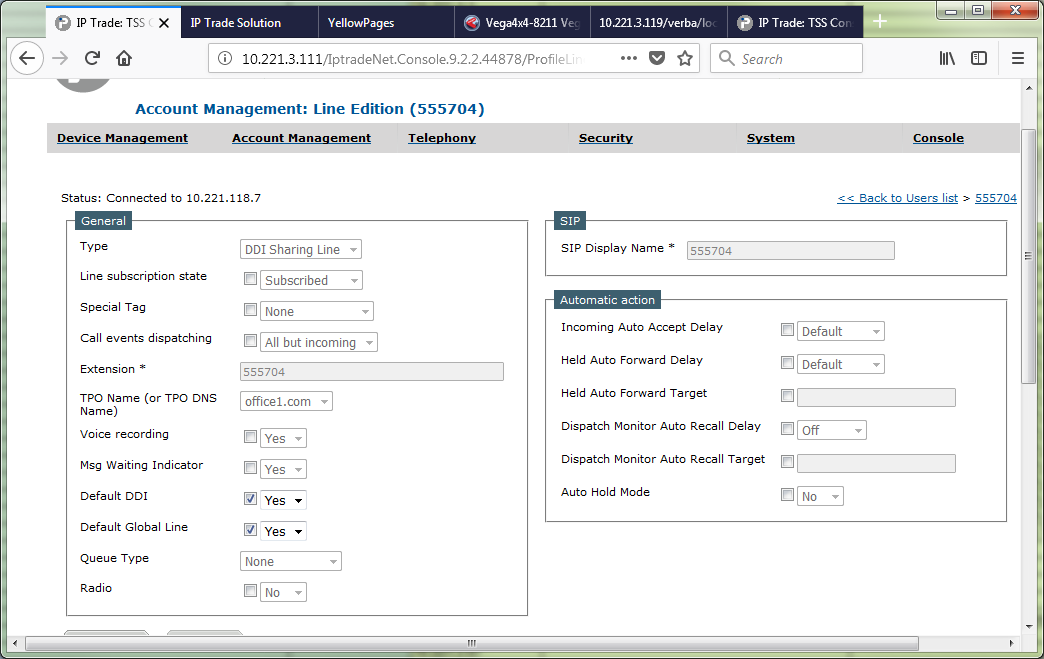Uncheck the Default Global Line checkbox
Image resolution: width=1044 pixels, height=659 pixels.
[250, 530]
